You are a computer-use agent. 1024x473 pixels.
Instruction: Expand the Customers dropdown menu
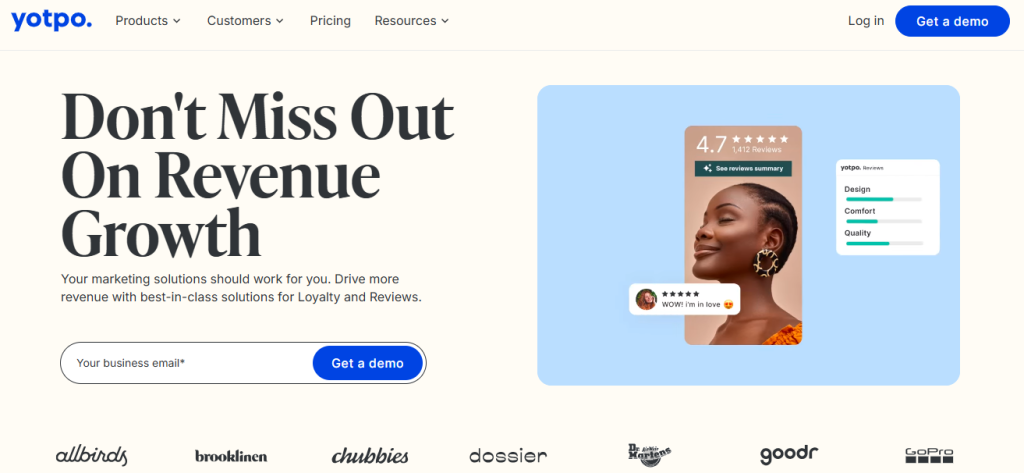click(246, 21)
